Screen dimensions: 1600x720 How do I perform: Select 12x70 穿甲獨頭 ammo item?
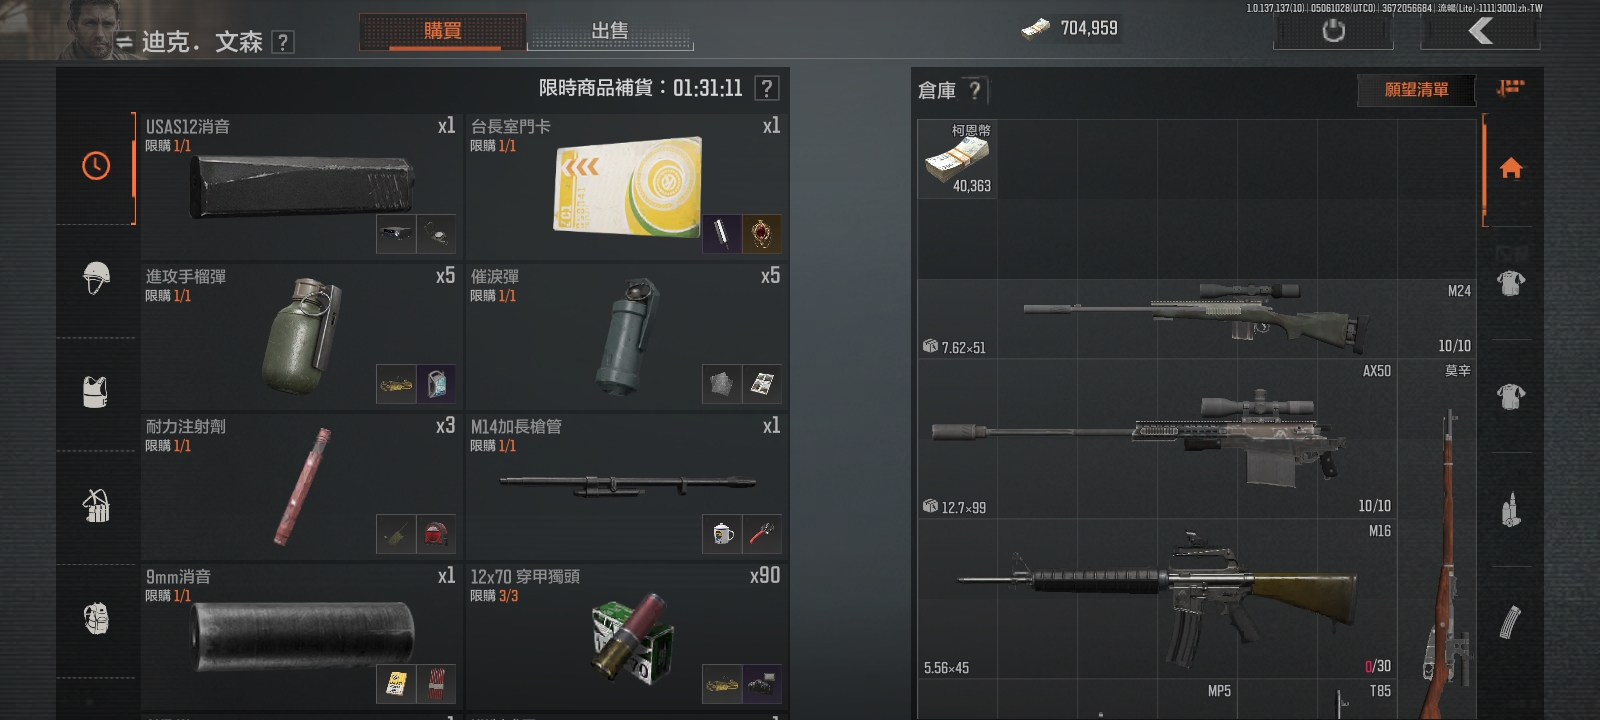pyautogui.click(x=625, y=636)
